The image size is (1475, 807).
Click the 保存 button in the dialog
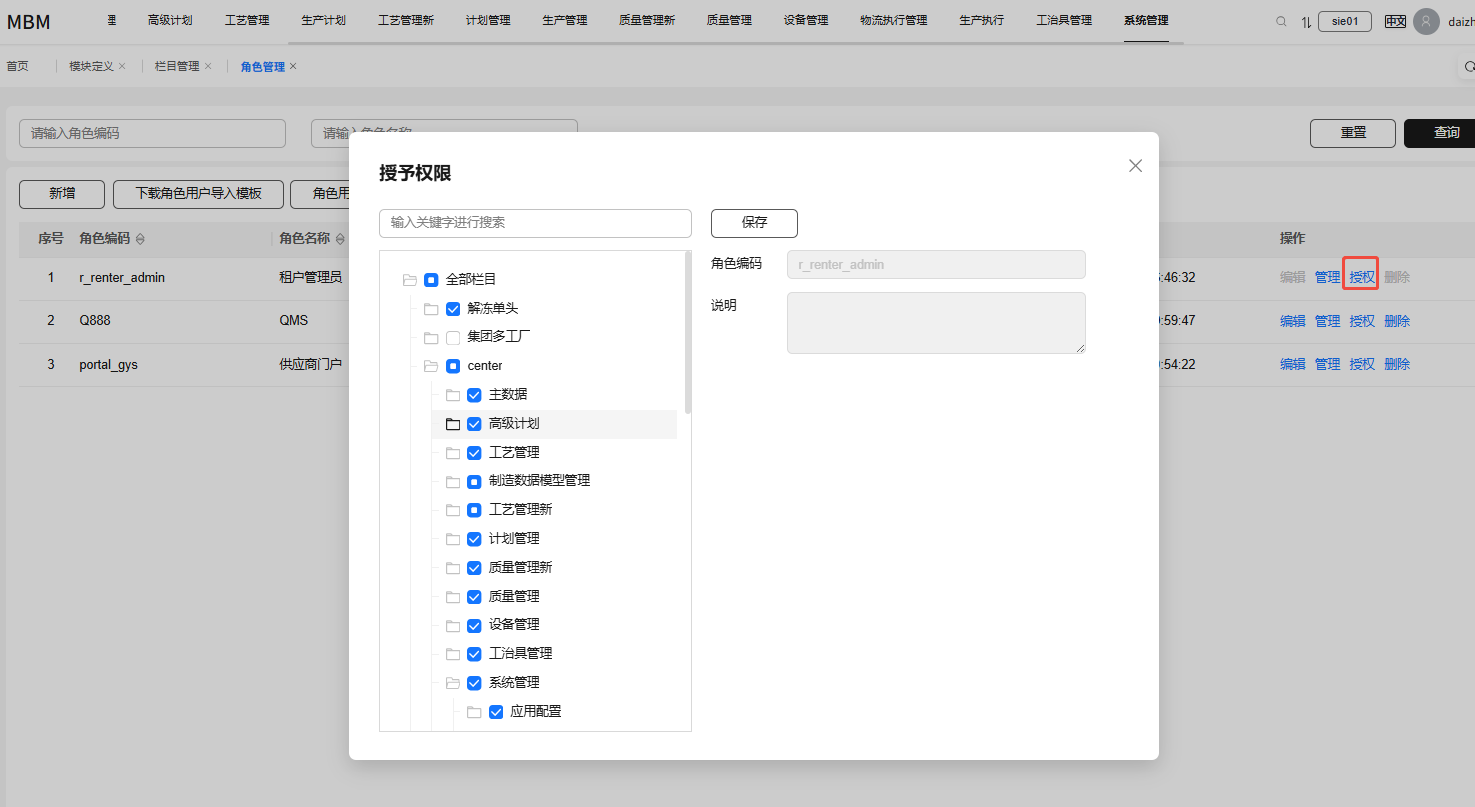(x=754, y=223)
